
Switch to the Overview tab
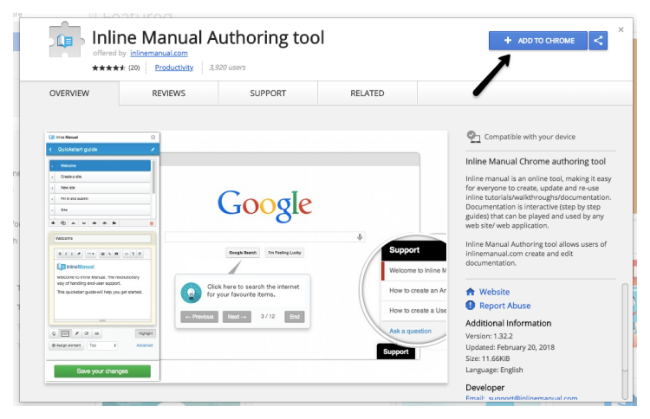tap(69, 93)
